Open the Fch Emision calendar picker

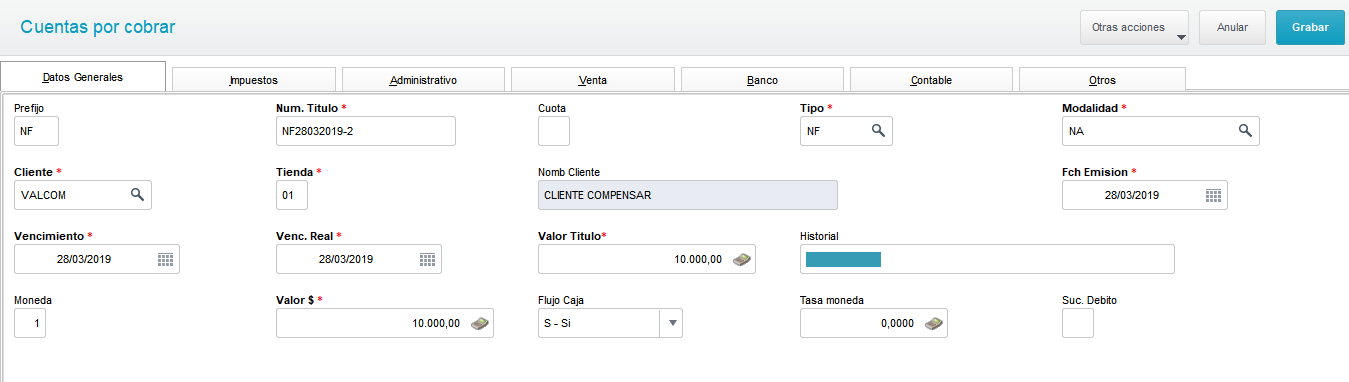(1213, 195)
